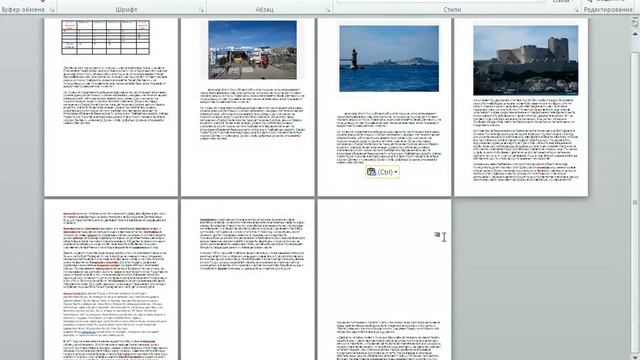The image size is (640, 360).
Task: Click the Шрифт group label
Action: click(126, 9)
